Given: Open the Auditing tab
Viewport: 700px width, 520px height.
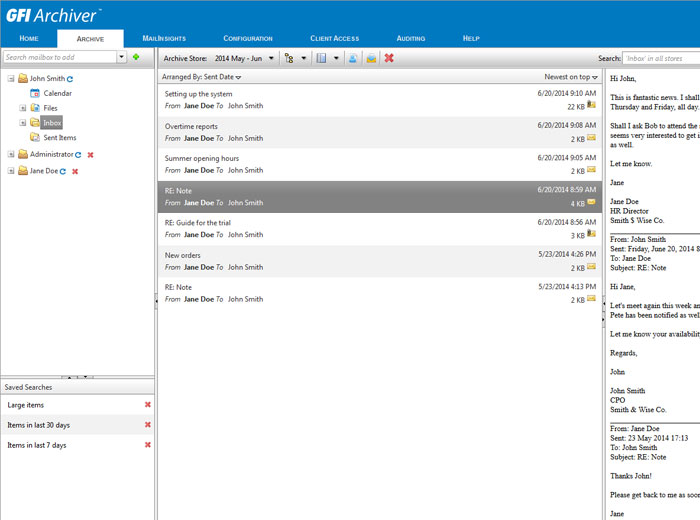Looking at the screenshot, I should (x=411, y=38).
